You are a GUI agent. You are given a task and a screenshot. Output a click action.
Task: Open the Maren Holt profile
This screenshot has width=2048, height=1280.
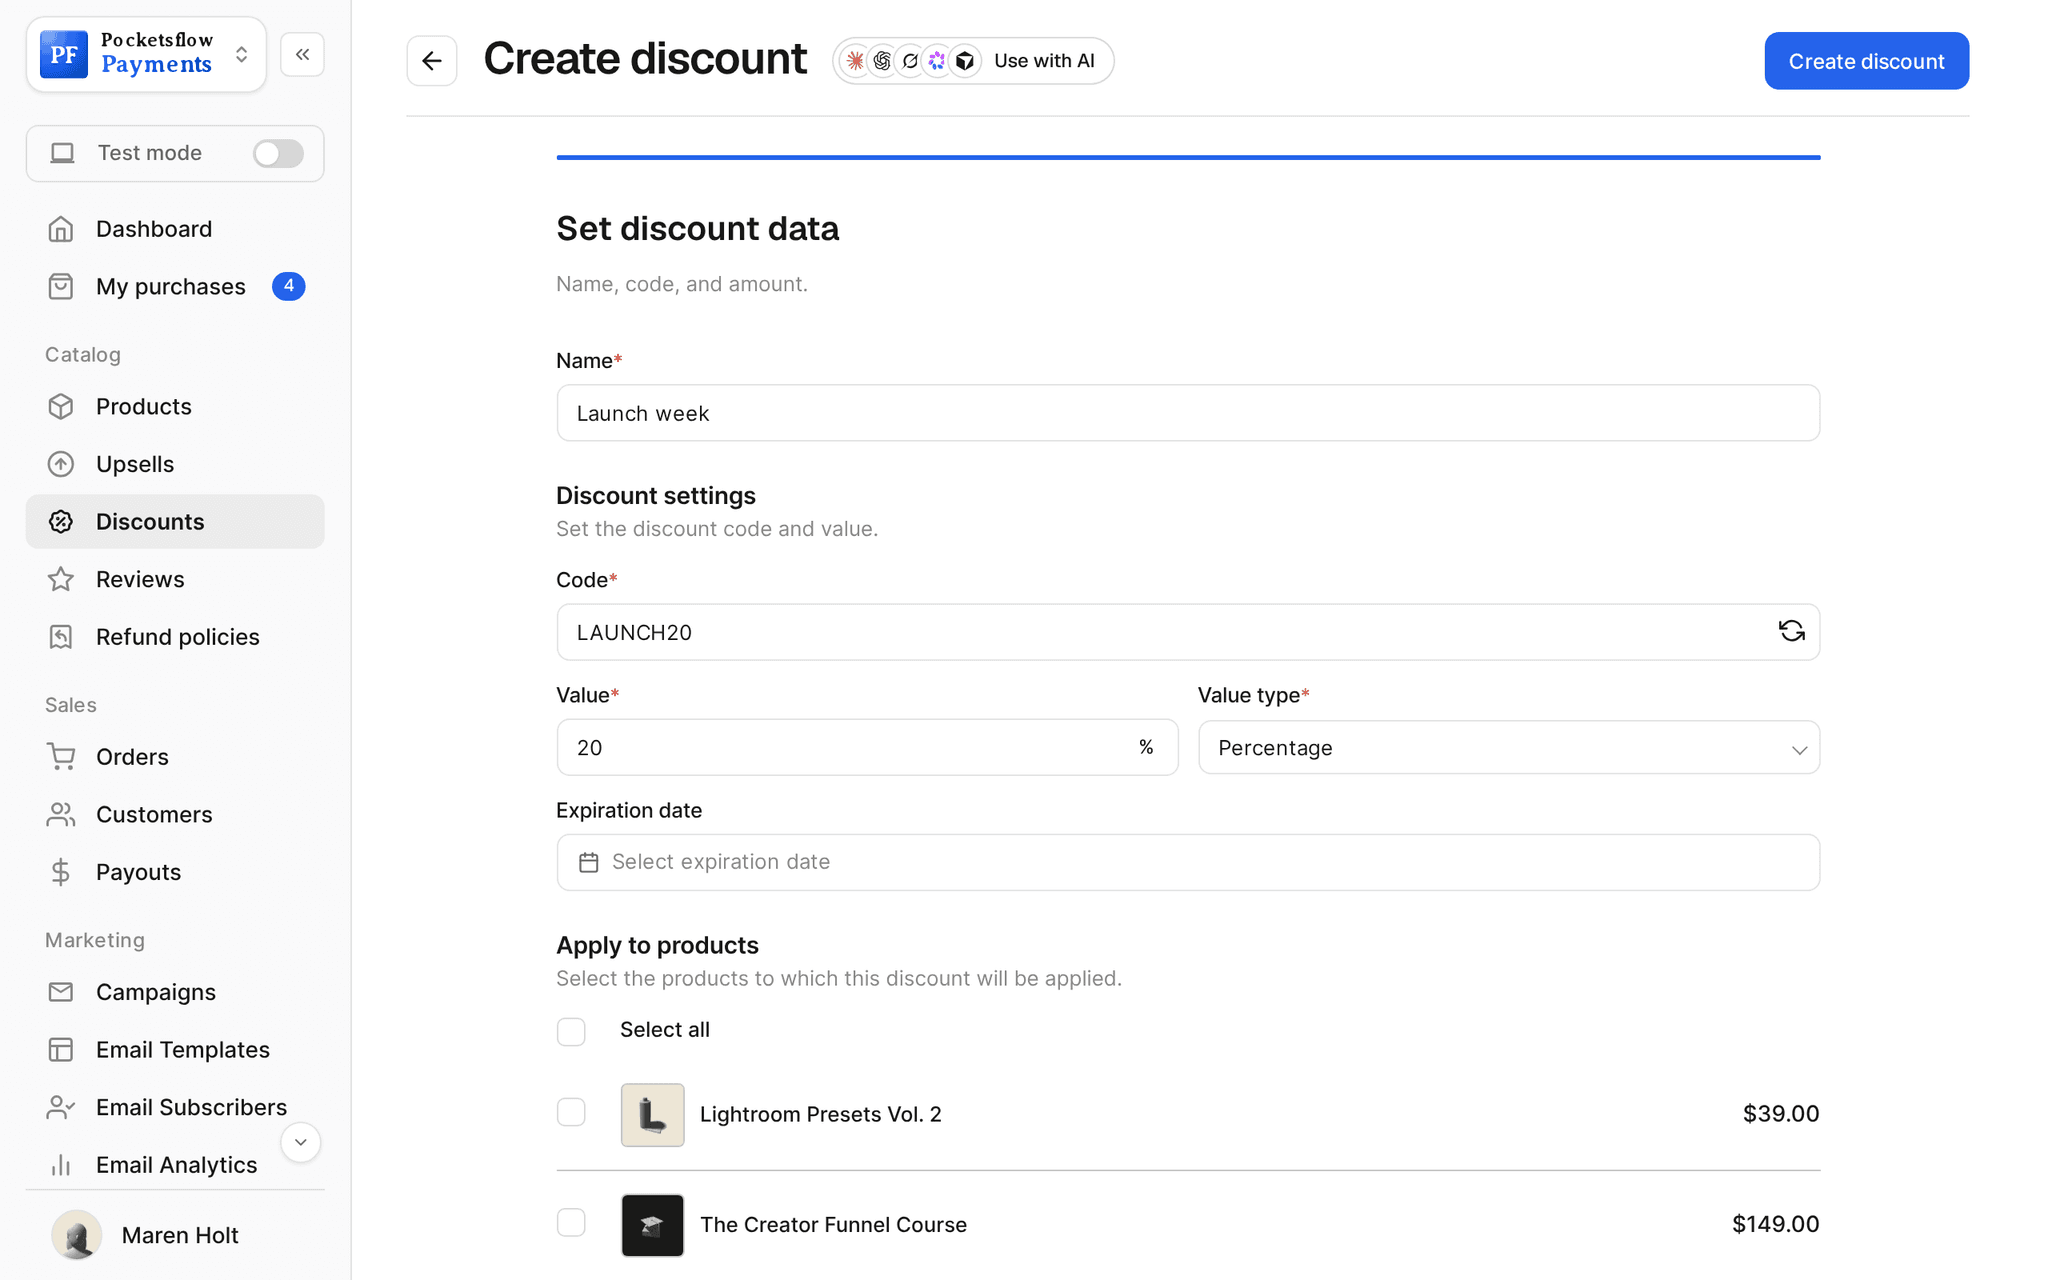coord(175,1235)
